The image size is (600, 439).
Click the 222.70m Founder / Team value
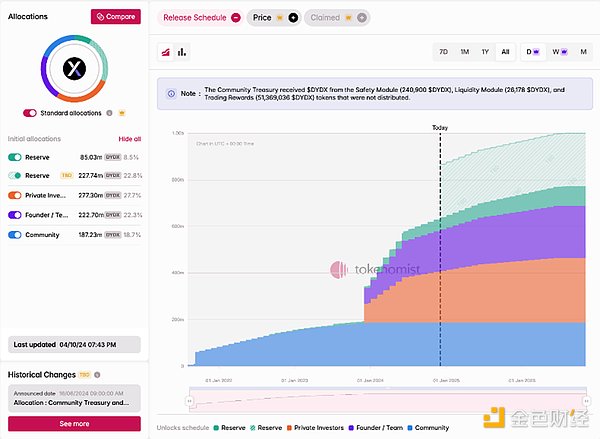tap(91, 215)
